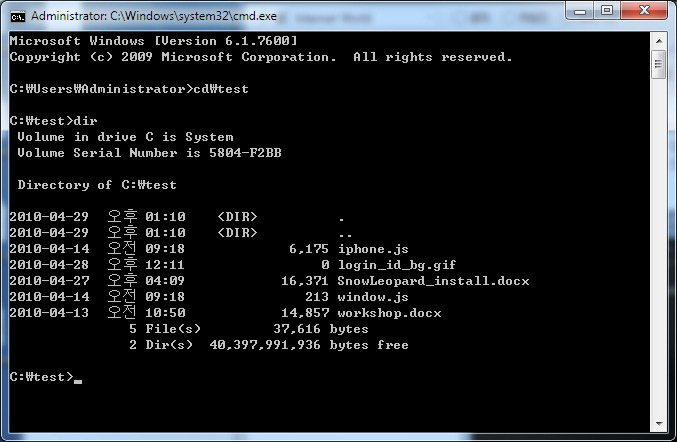Click the time '04:09'

[165, 281]
